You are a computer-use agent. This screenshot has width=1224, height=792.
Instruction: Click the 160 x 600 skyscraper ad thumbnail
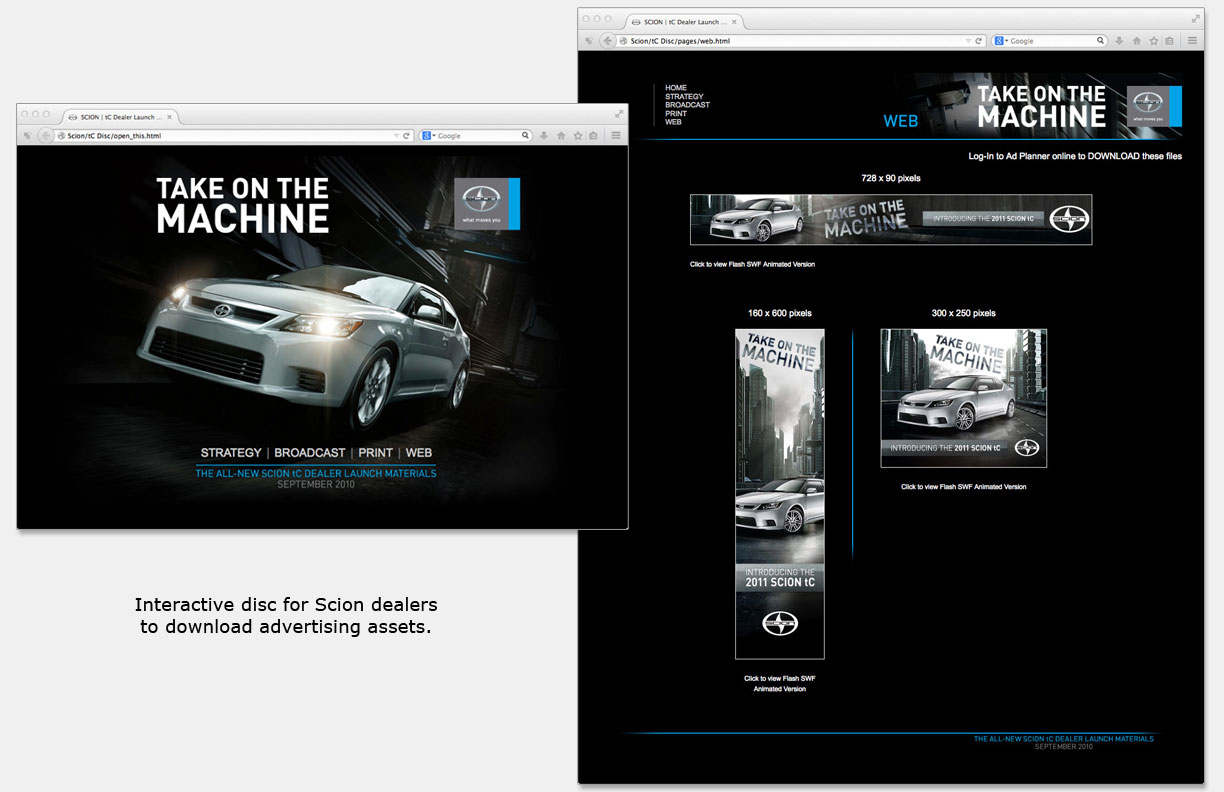coord(780,494)
